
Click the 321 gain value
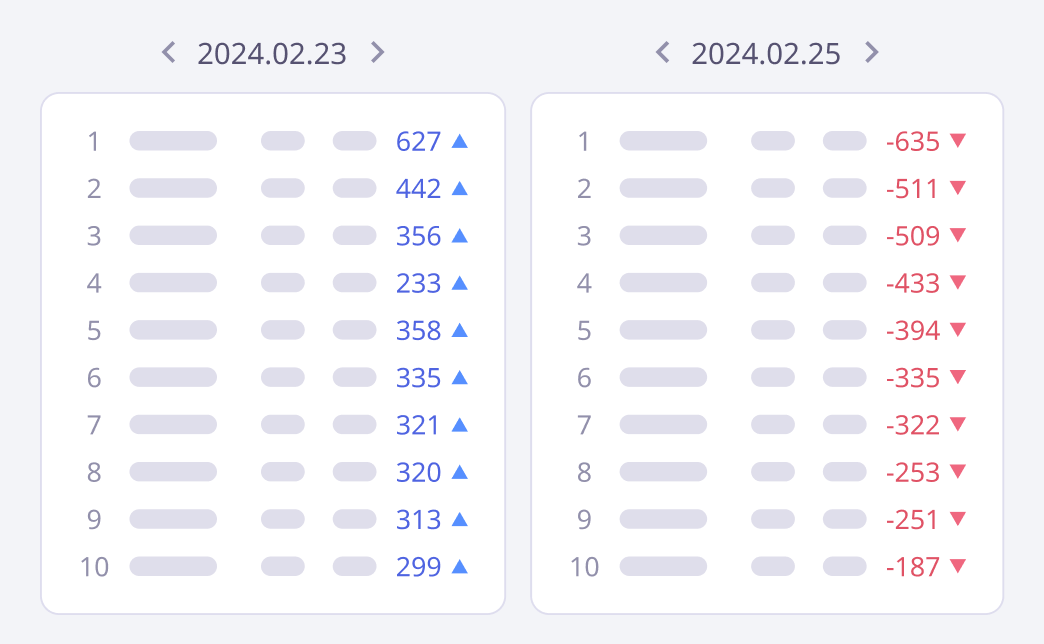419,425
